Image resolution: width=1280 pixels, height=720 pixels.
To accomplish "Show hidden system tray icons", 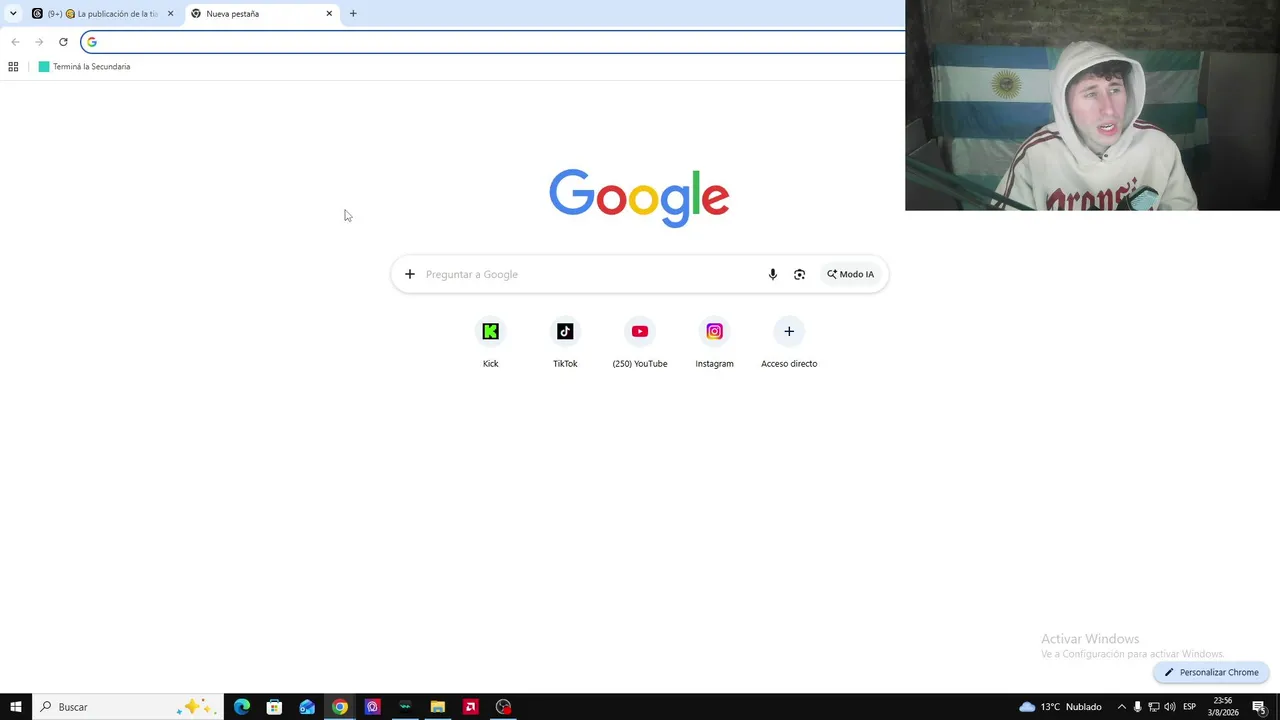I will 1121,707.
